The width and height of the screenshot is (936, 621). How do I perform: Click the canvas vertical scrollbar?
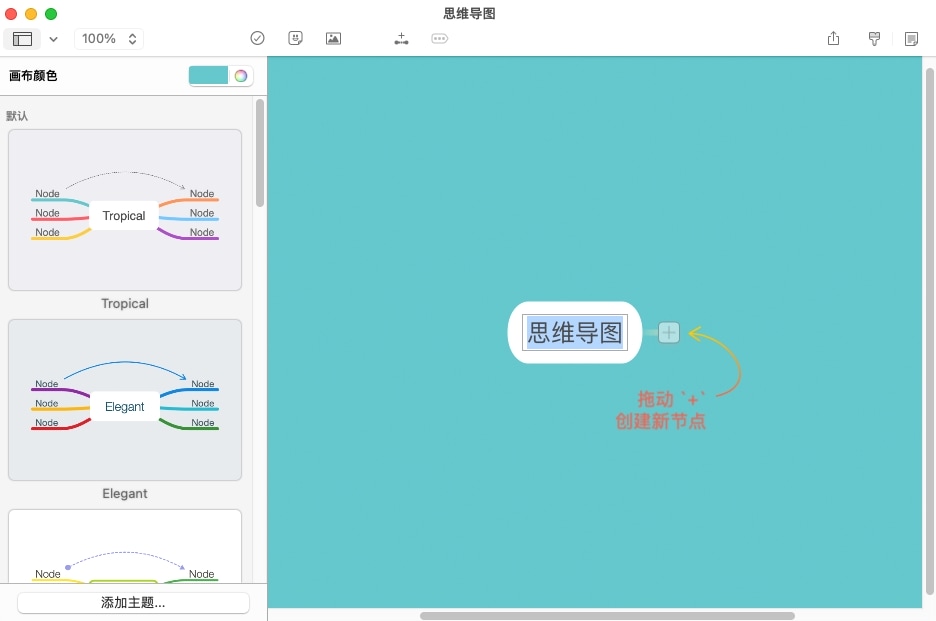(x=929, y=331)
